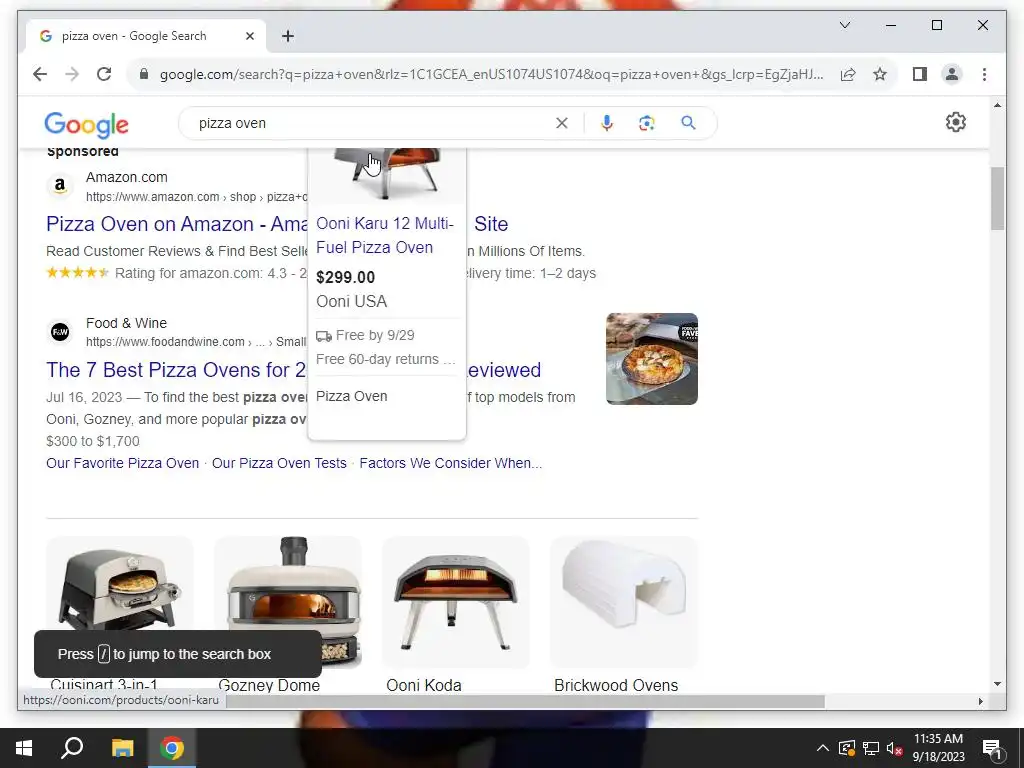The height and width of the screenshot is (768, 1024).
Task: Select Ooni Koda oven image
Action: click(456, 602)
